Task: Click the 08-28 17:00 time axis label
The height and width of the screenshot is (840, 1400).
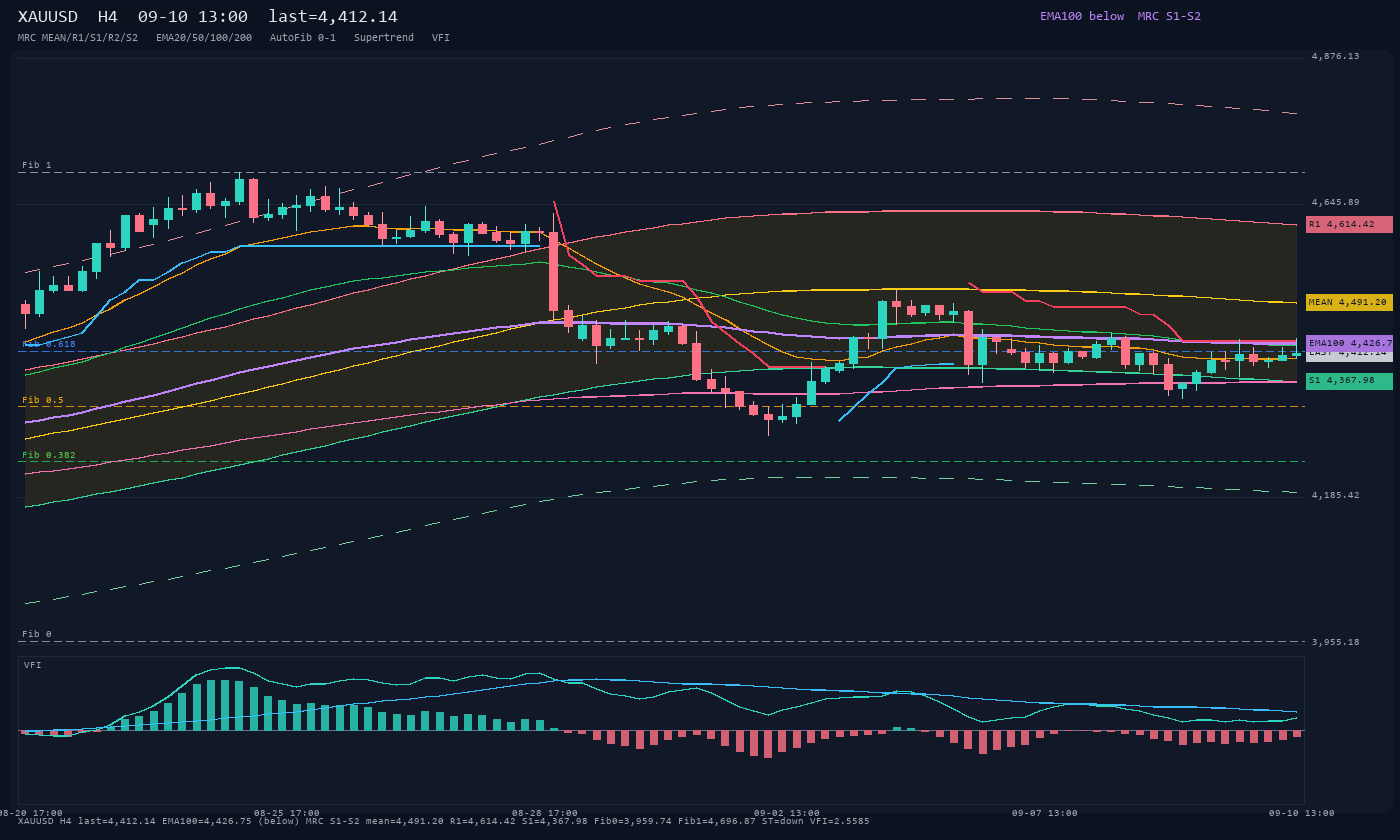Action: tap(545, 813)
